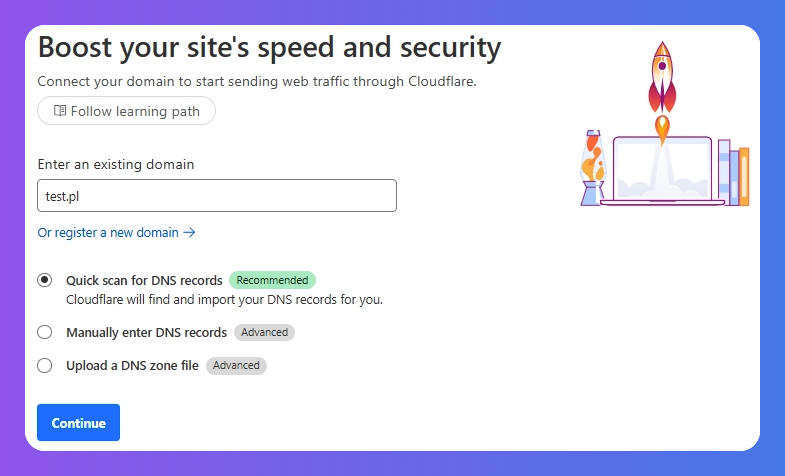The height and width of the screenshot is (476, 785).
Task: Select Manually enter DNS records radio
Action: [x=45, y=332]
